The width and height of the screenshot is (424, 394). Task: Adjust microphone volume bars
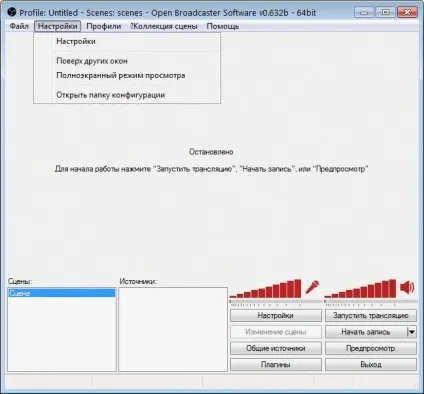point(266,289)
